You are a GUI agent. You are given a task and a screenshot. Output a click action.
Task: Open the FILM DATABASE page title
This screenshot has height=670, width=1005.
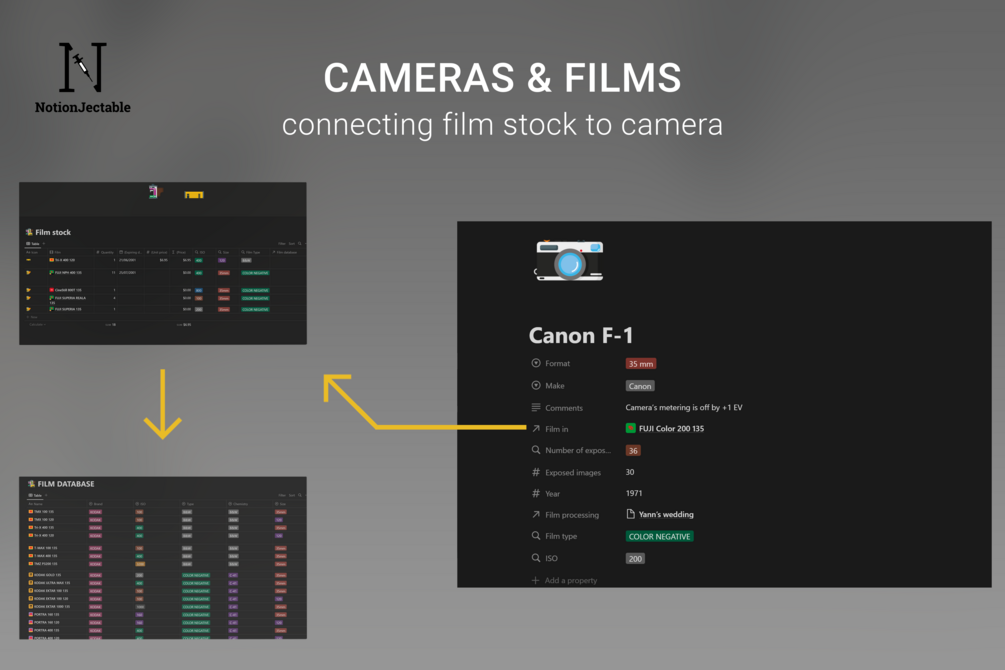tap(65, 483)
